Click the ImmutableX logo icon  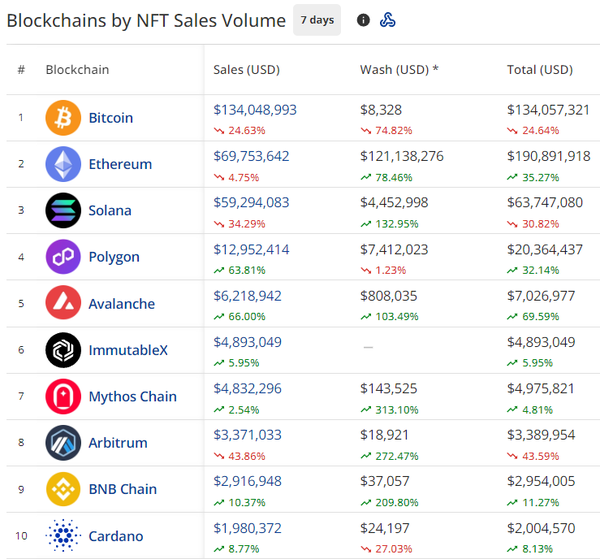tap(63, 350)
